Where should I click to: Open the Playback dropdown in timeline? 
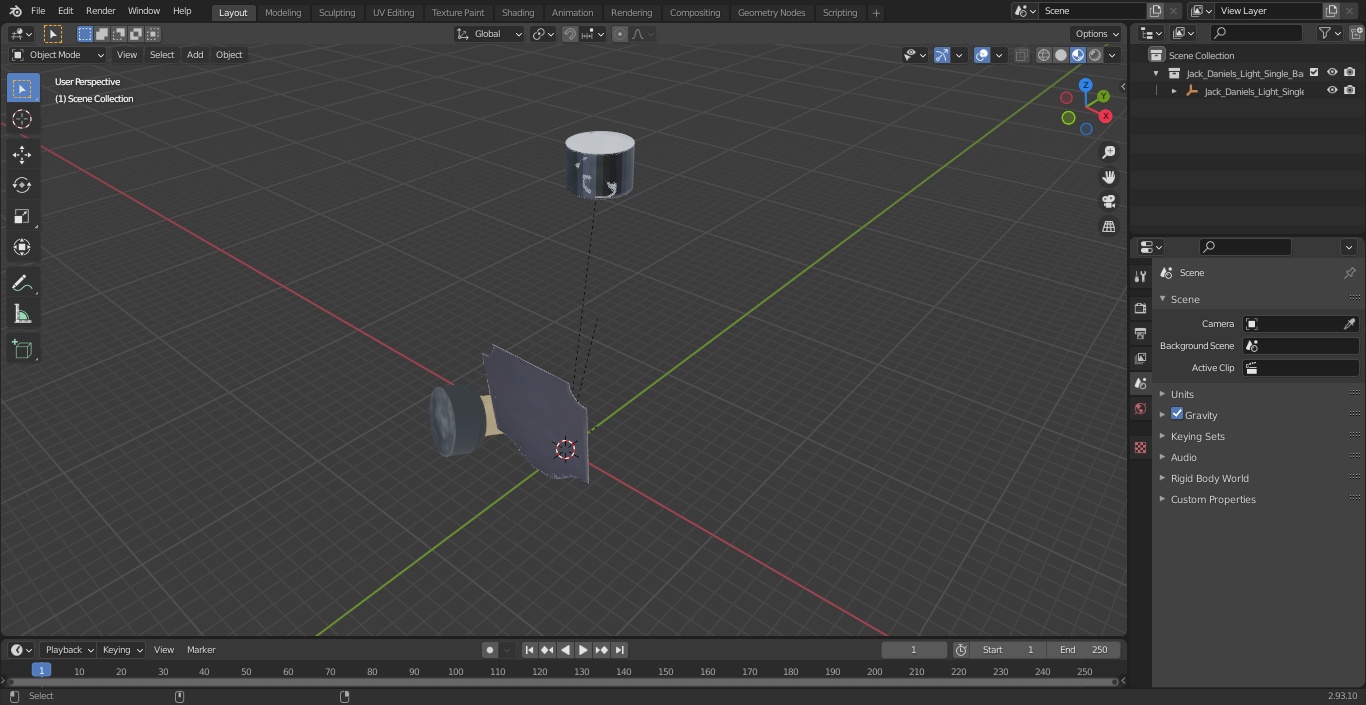click(68, 650)
